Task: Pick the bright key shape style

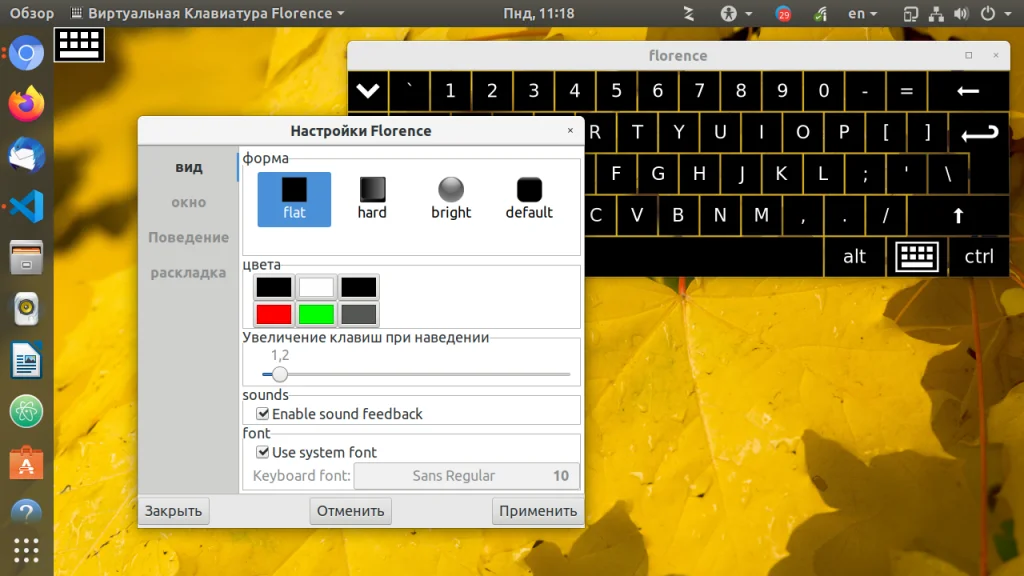Action: pyautogui.click(x=451, y=199)
